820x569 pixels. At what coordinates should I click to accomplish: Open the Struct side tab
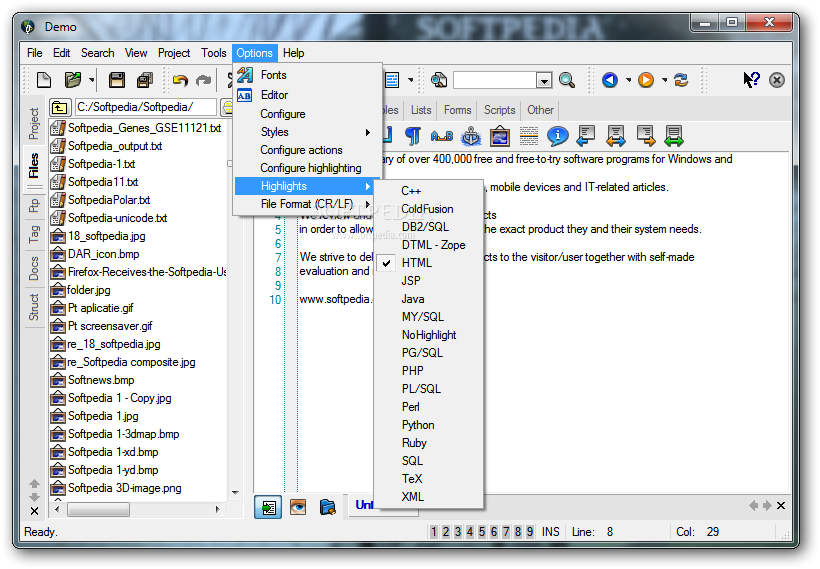[x=34, y=306]
